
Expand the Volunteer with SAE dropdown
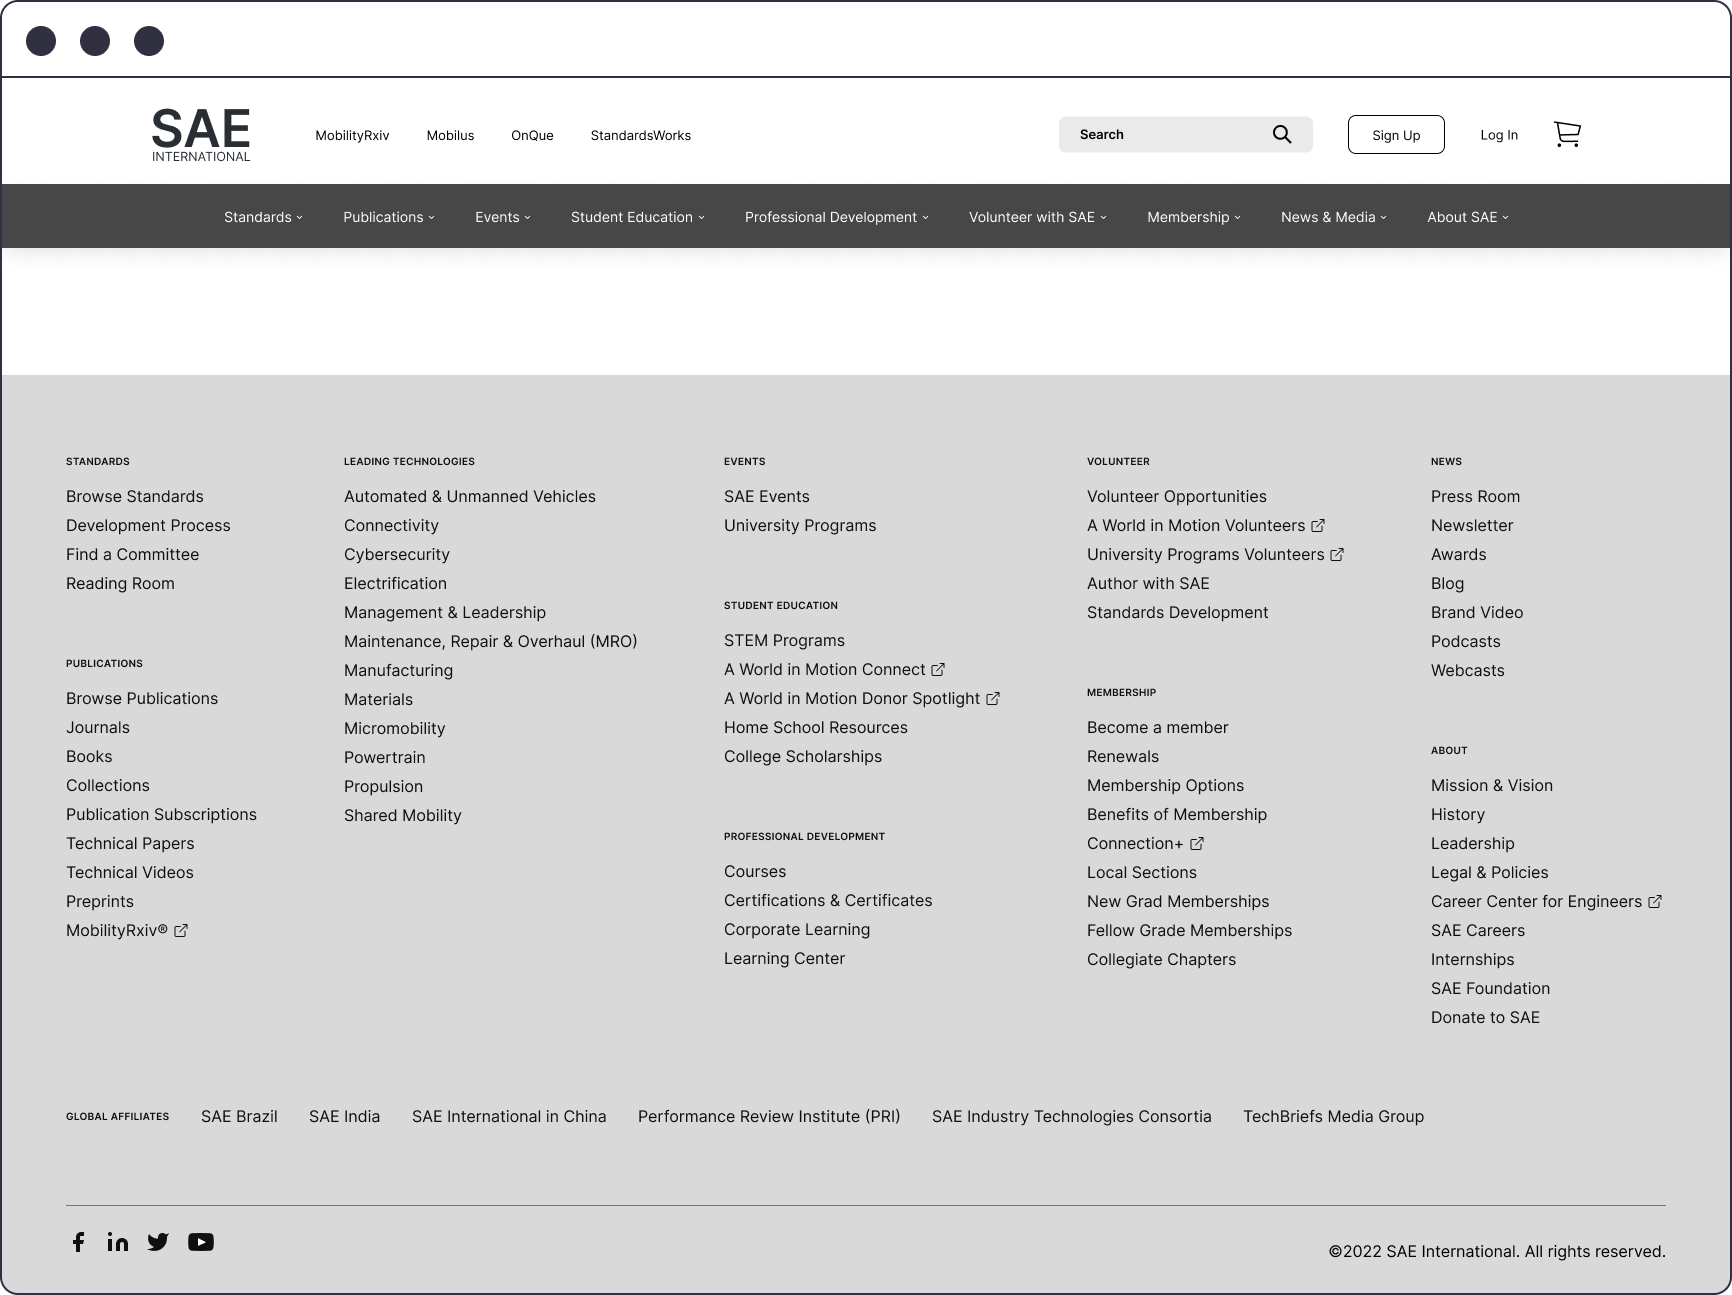[1038, 217]
